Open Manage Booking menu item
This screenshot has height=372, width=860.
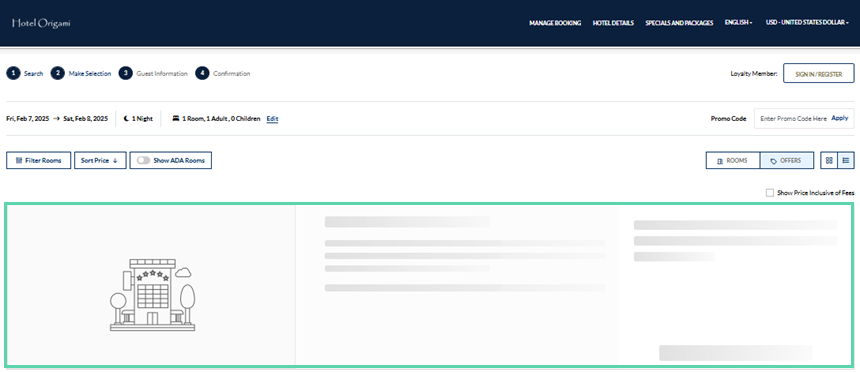tap(555, 23)
